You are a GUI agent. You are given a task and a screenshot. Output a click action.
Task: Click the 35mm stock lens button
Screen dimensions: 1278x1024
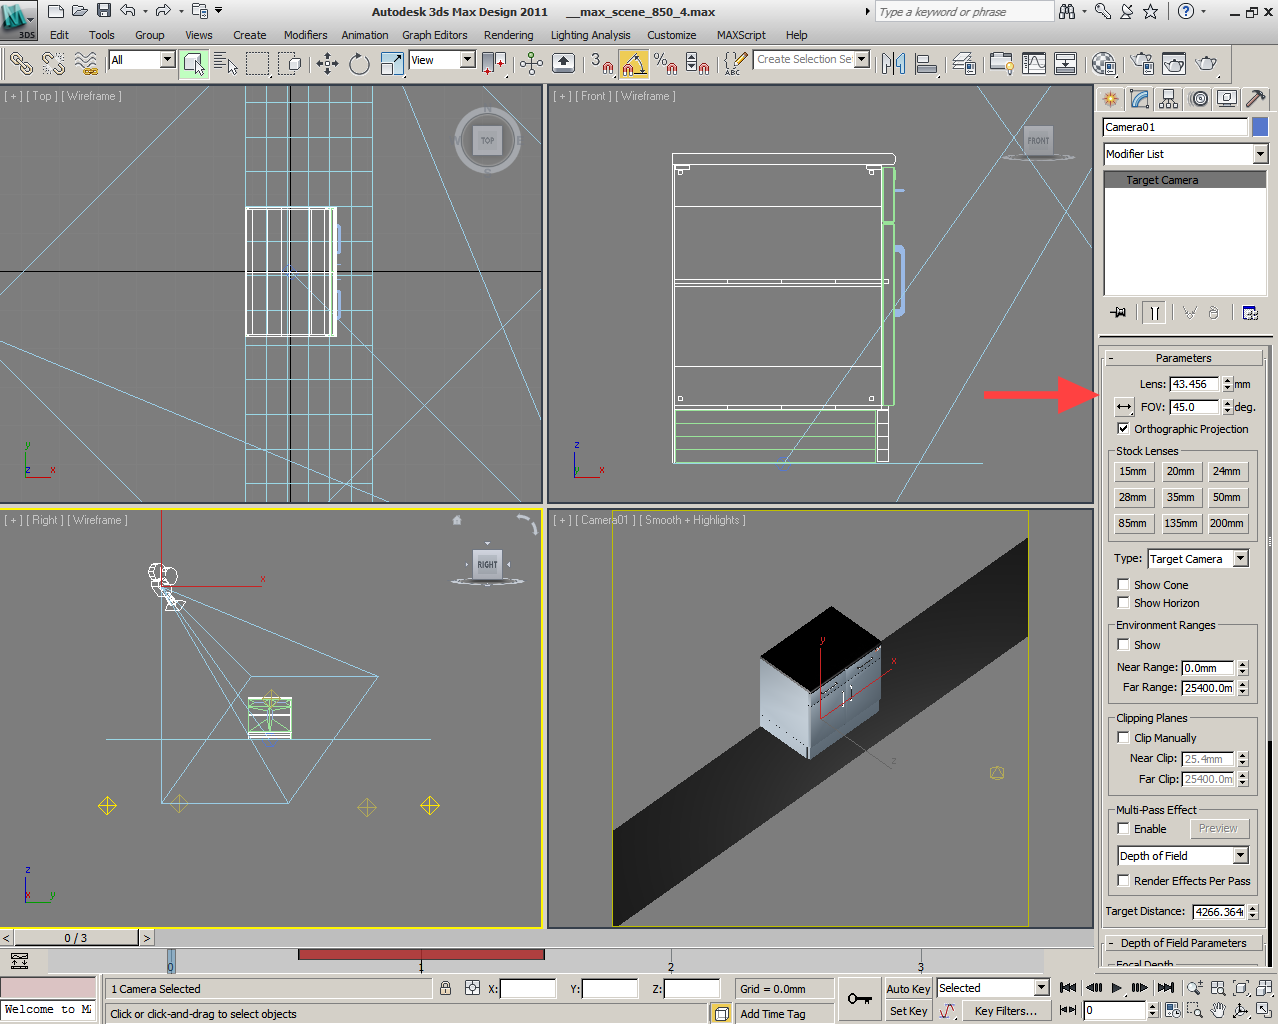click(1180, 497)
